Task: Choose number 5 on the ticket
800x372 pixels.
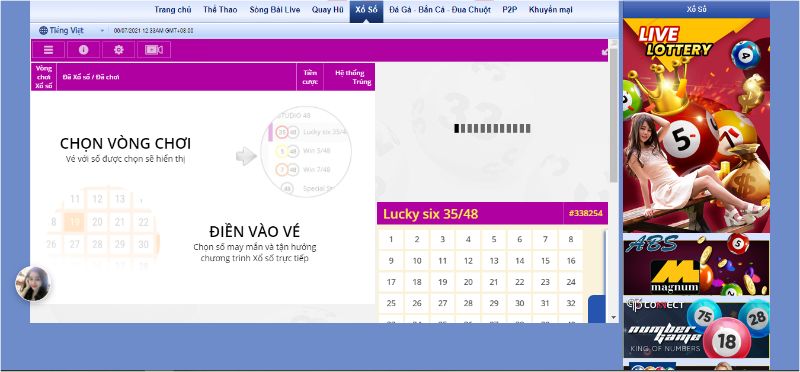Action: point(494,239)
